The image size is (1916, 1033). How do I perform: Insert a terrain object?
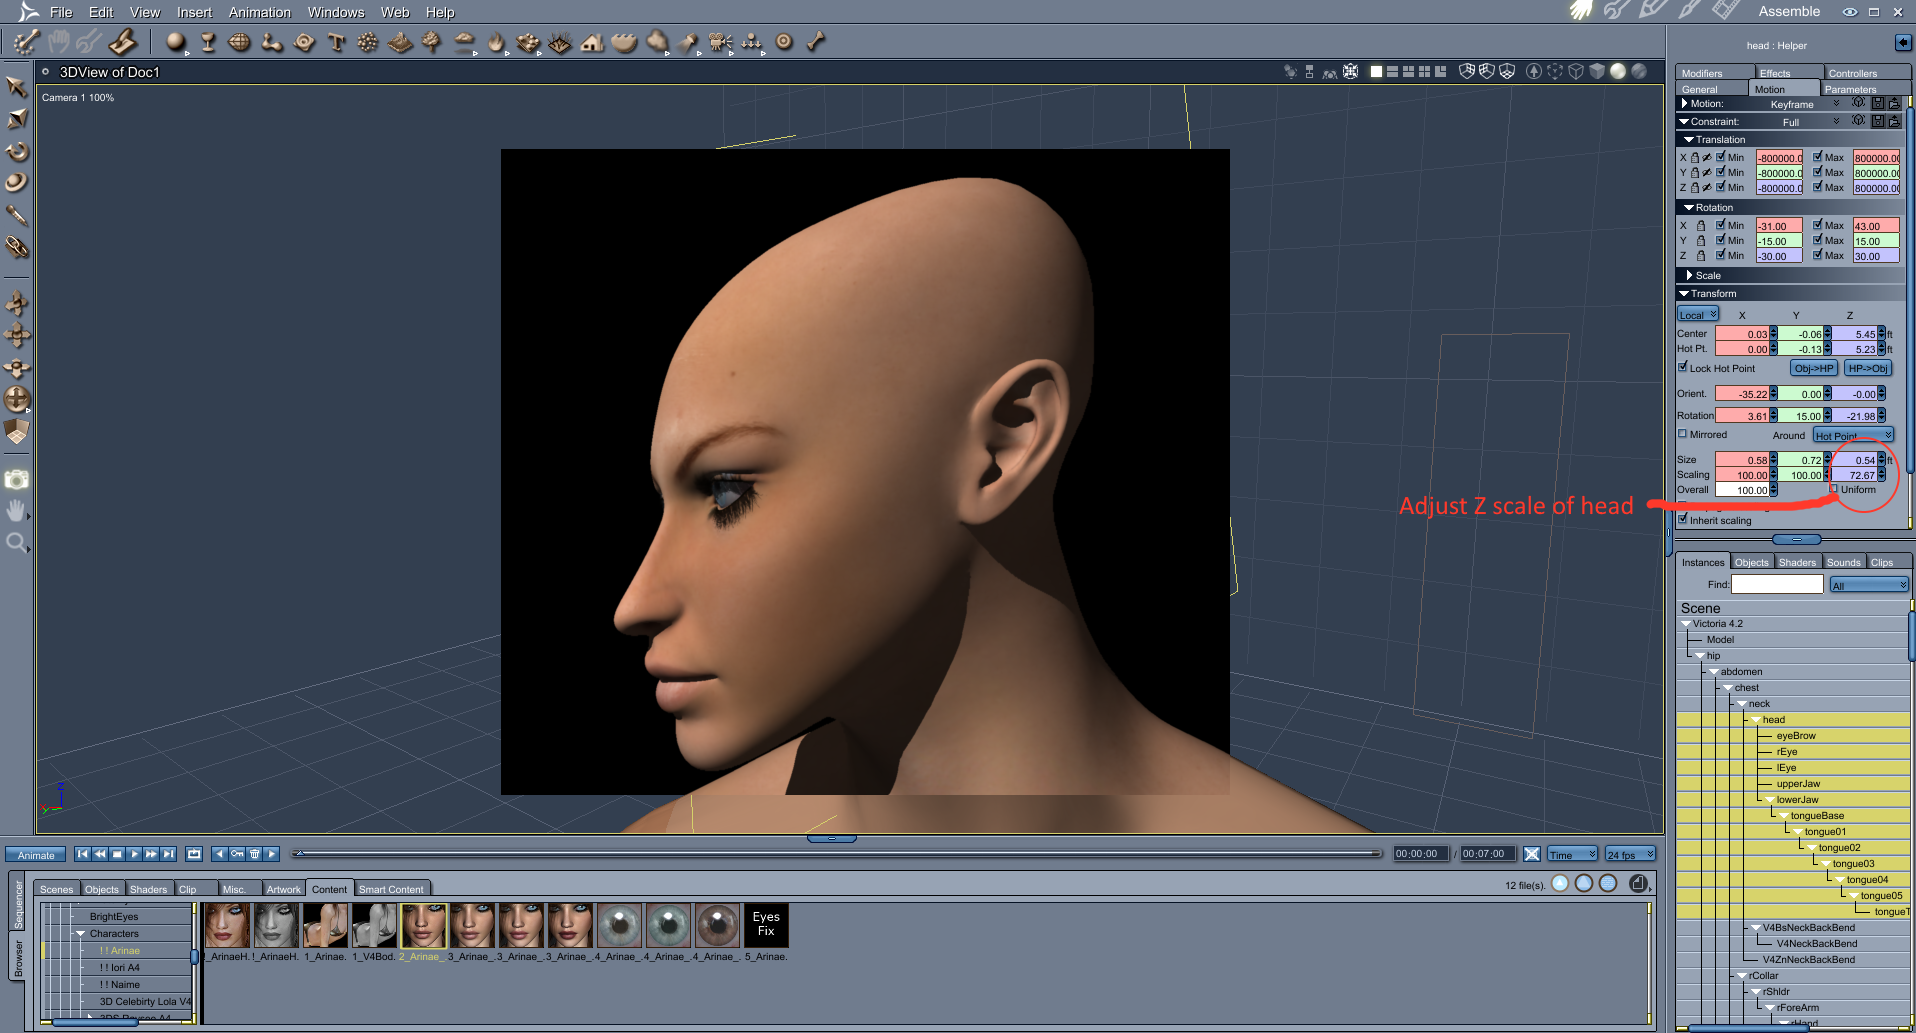point(400,42)
